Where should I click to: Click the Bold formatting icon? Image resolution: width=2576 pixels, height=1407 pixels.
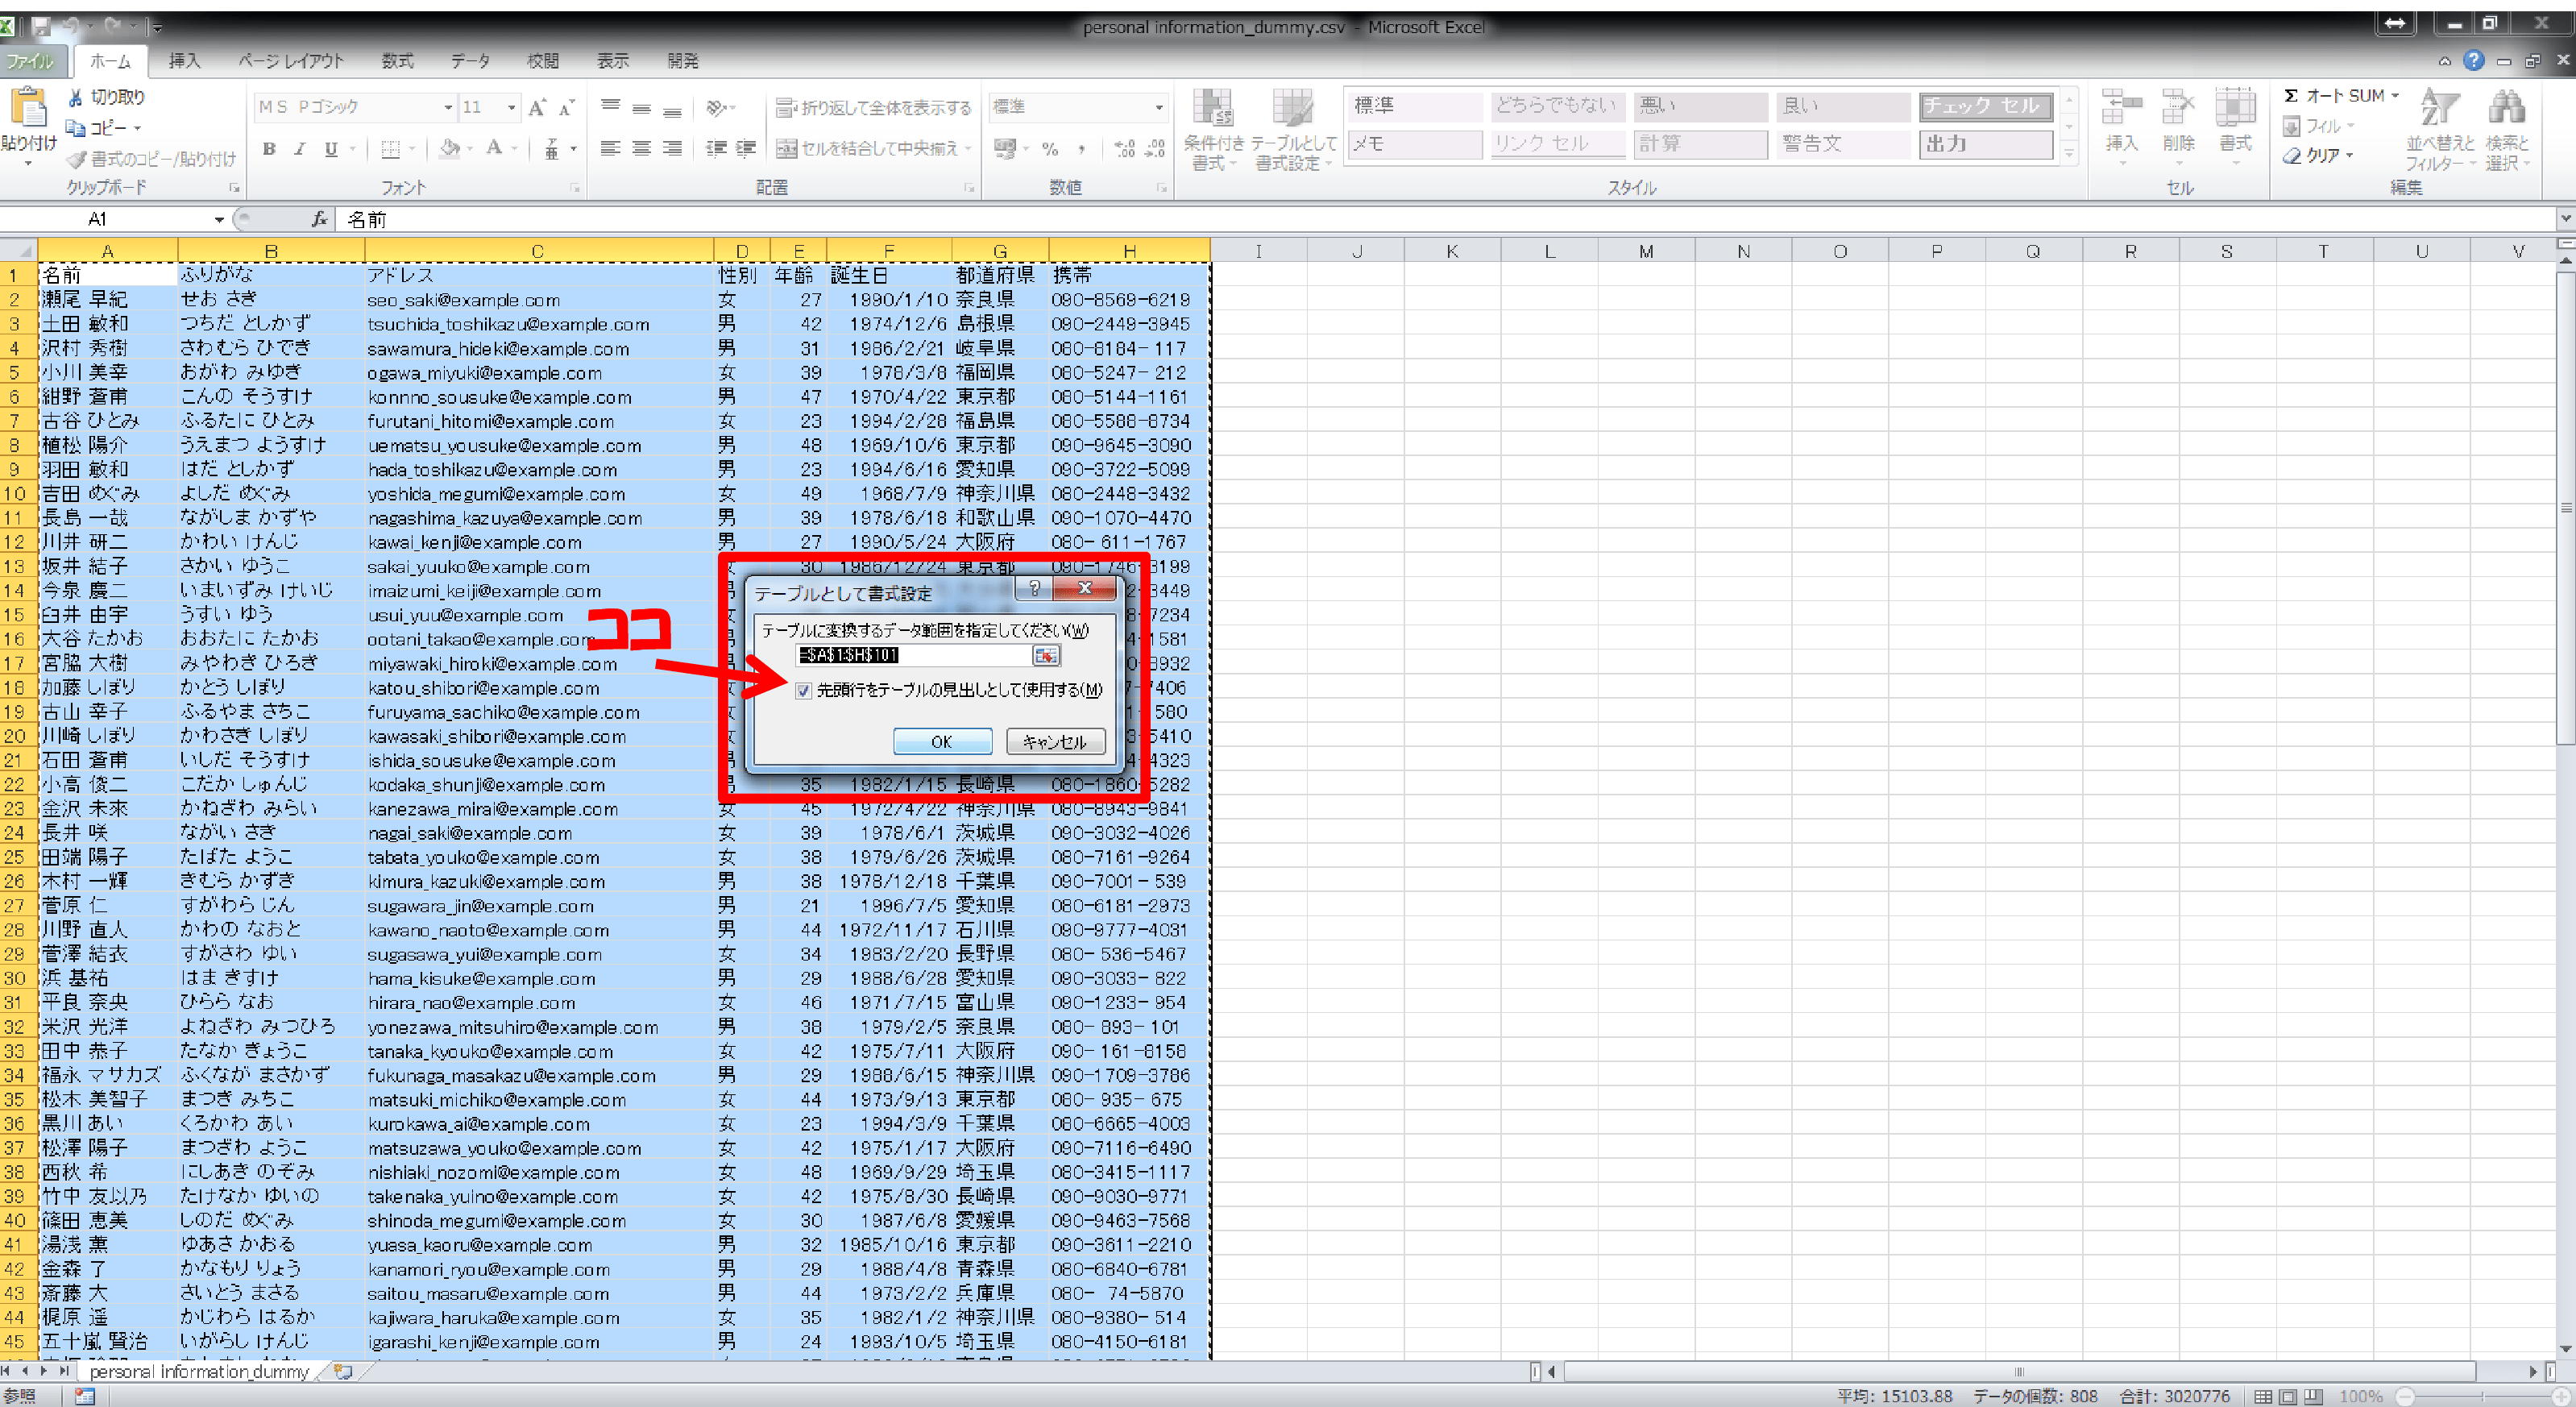coord(269,149)
